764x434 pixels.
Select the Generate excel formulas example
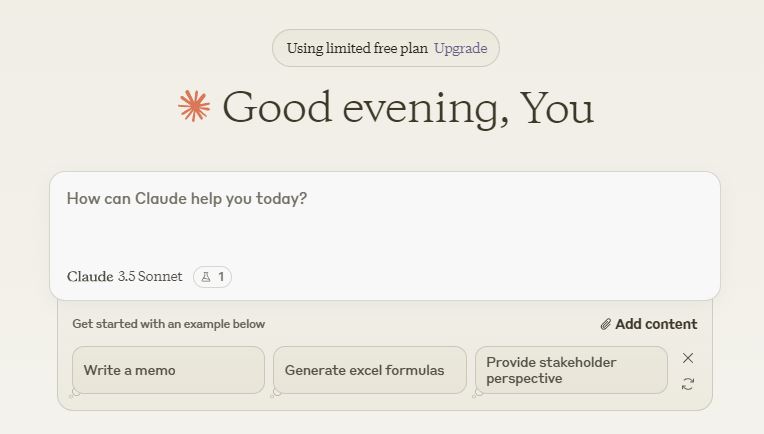point(370,370)
